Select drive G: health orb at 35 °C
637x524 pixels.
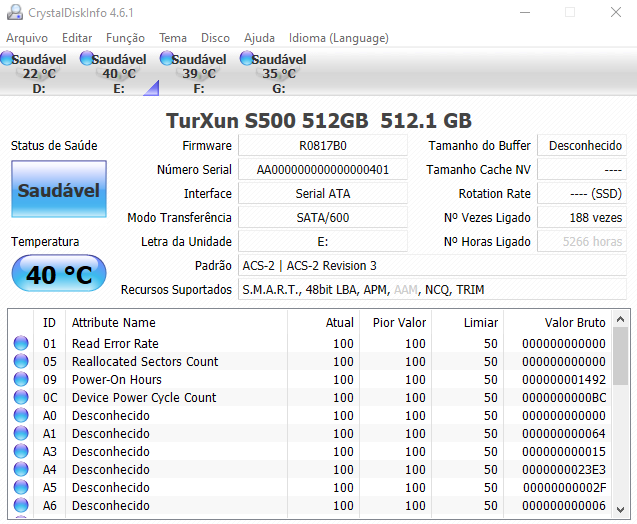click(247, 58)
